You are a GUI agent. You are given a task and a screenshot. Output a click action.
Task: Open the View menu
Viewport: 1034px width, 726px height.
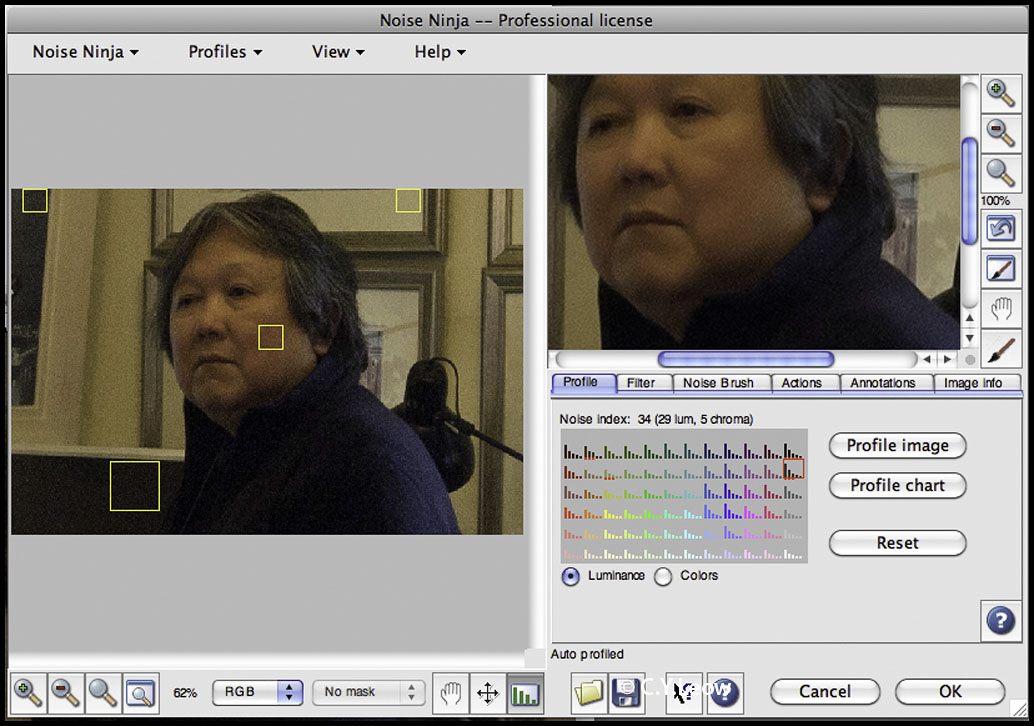tap(338, 51)
